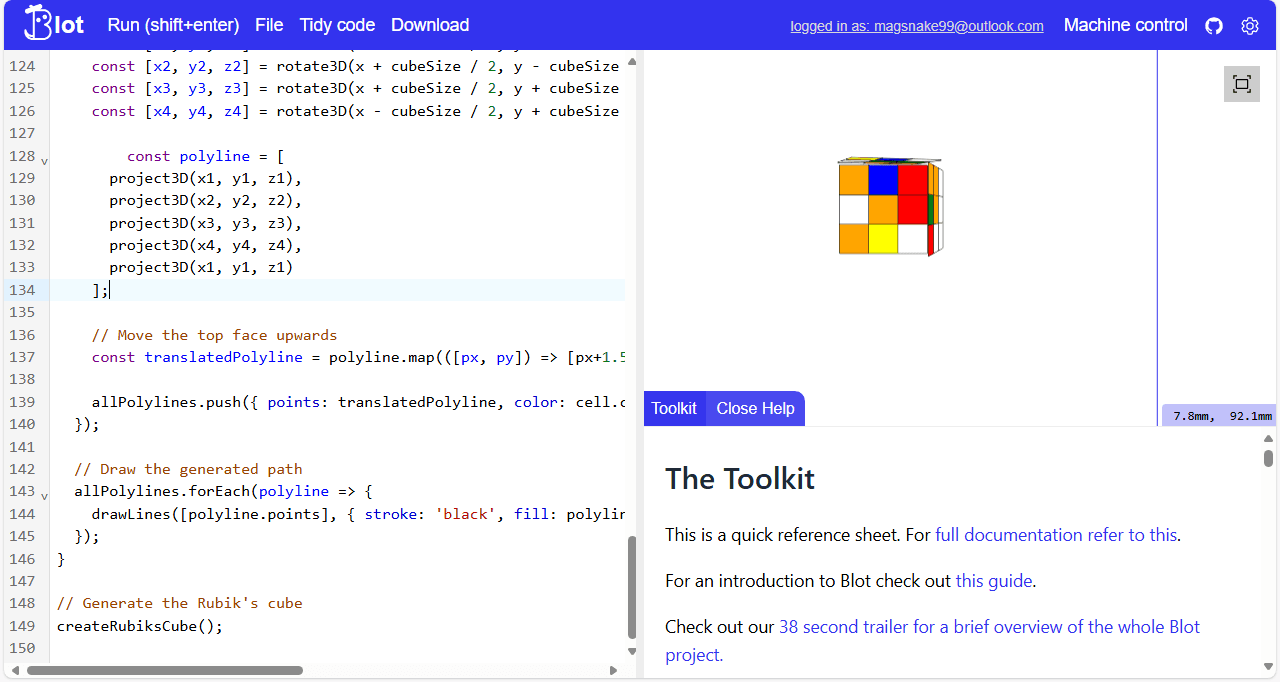Collapse code fold arrow at line 128
1280x682 pixels.
44,158
